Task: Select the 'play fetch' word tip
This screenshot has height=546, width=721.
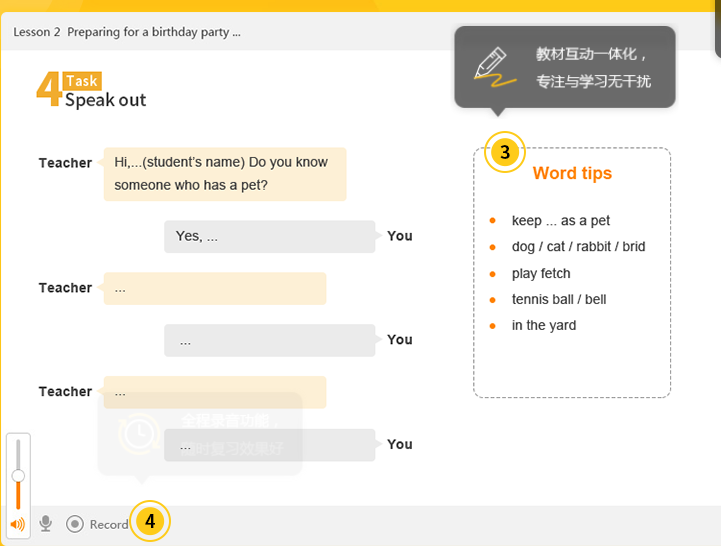Action: 541,273
